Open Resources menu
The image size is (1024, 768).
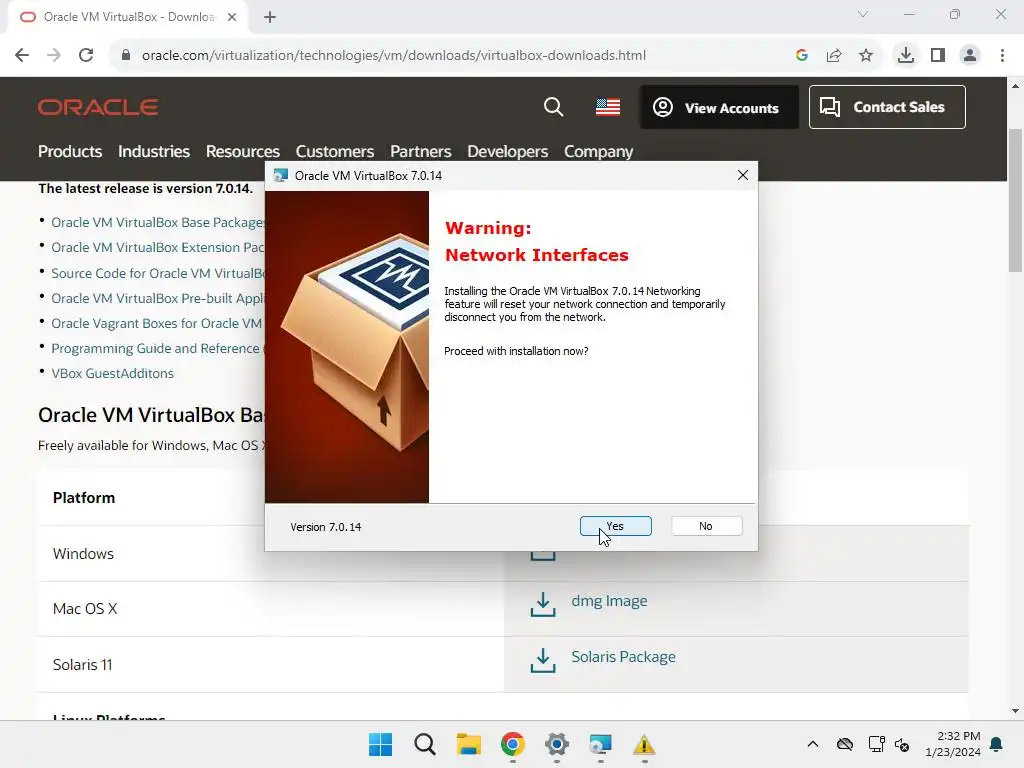click(243, 151)
